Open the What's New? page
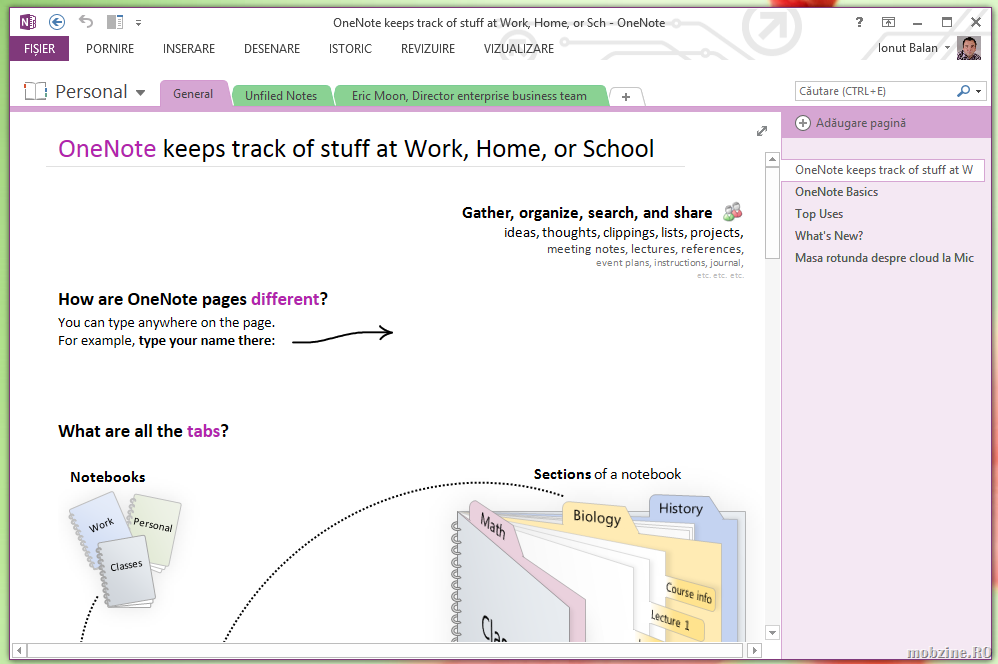 829,236
